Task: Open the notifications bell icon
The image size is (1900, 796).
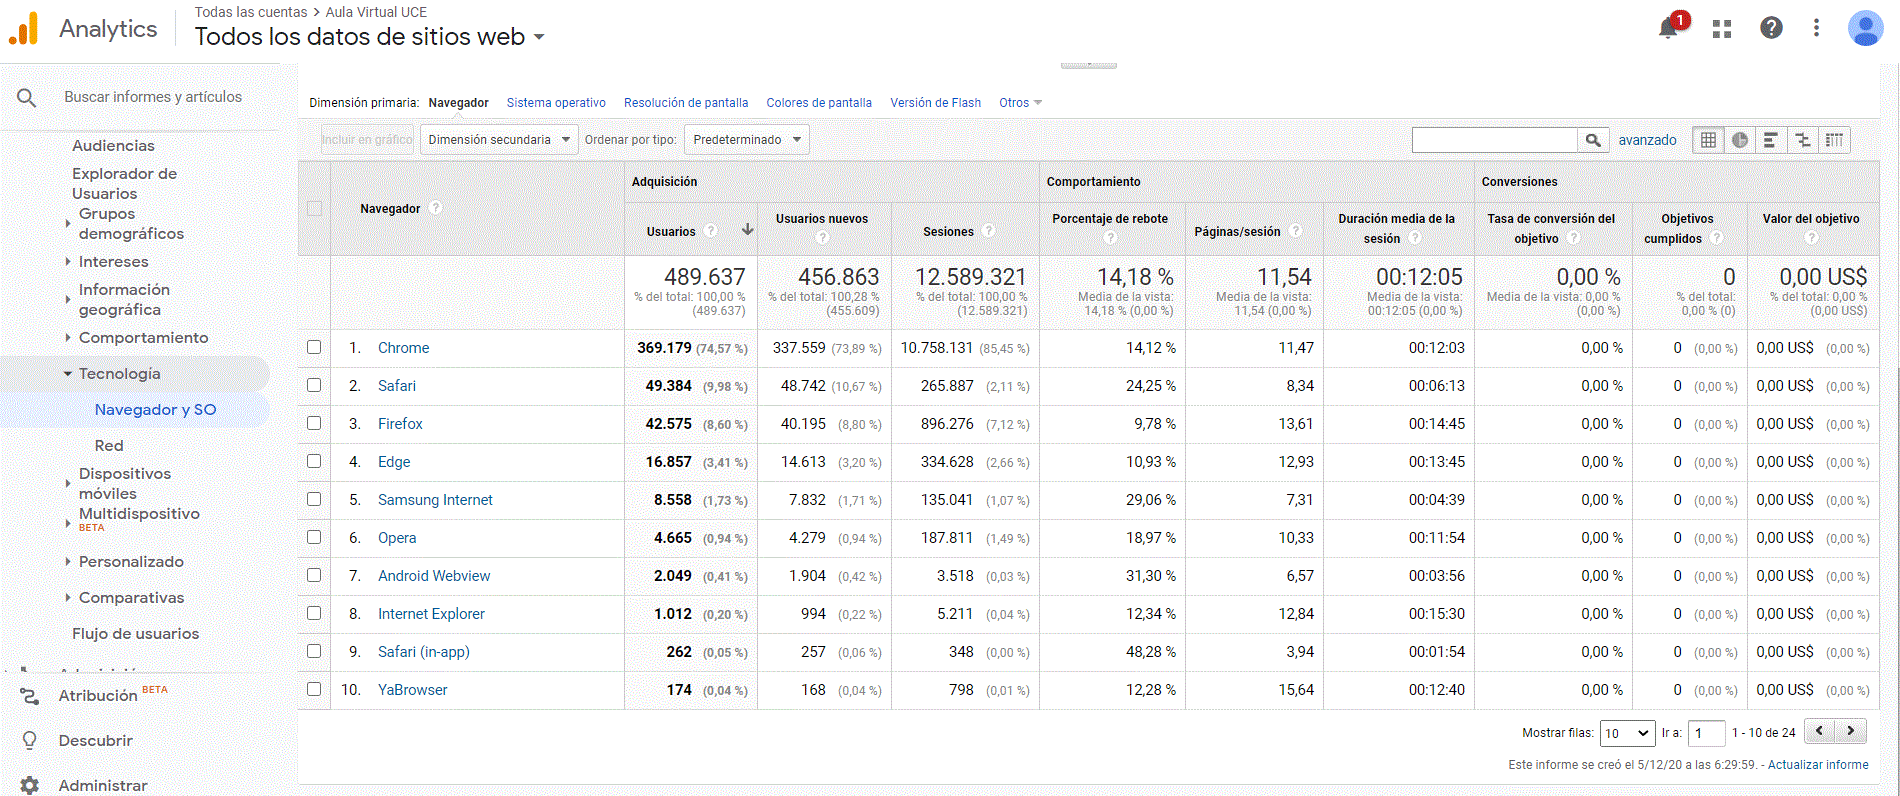Action: (1668, 28)
